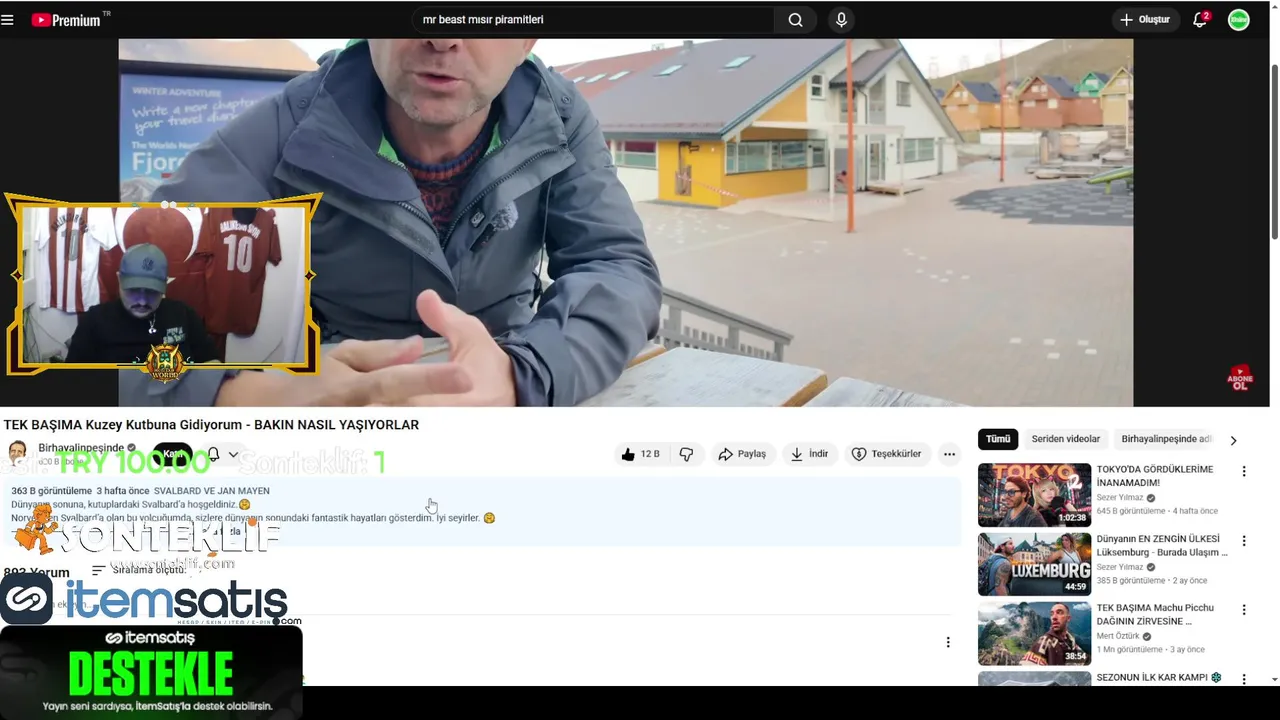Select the Seriden videolar chip
The height and width of the screenshot is (720, 1280).
coord(1066,439)
